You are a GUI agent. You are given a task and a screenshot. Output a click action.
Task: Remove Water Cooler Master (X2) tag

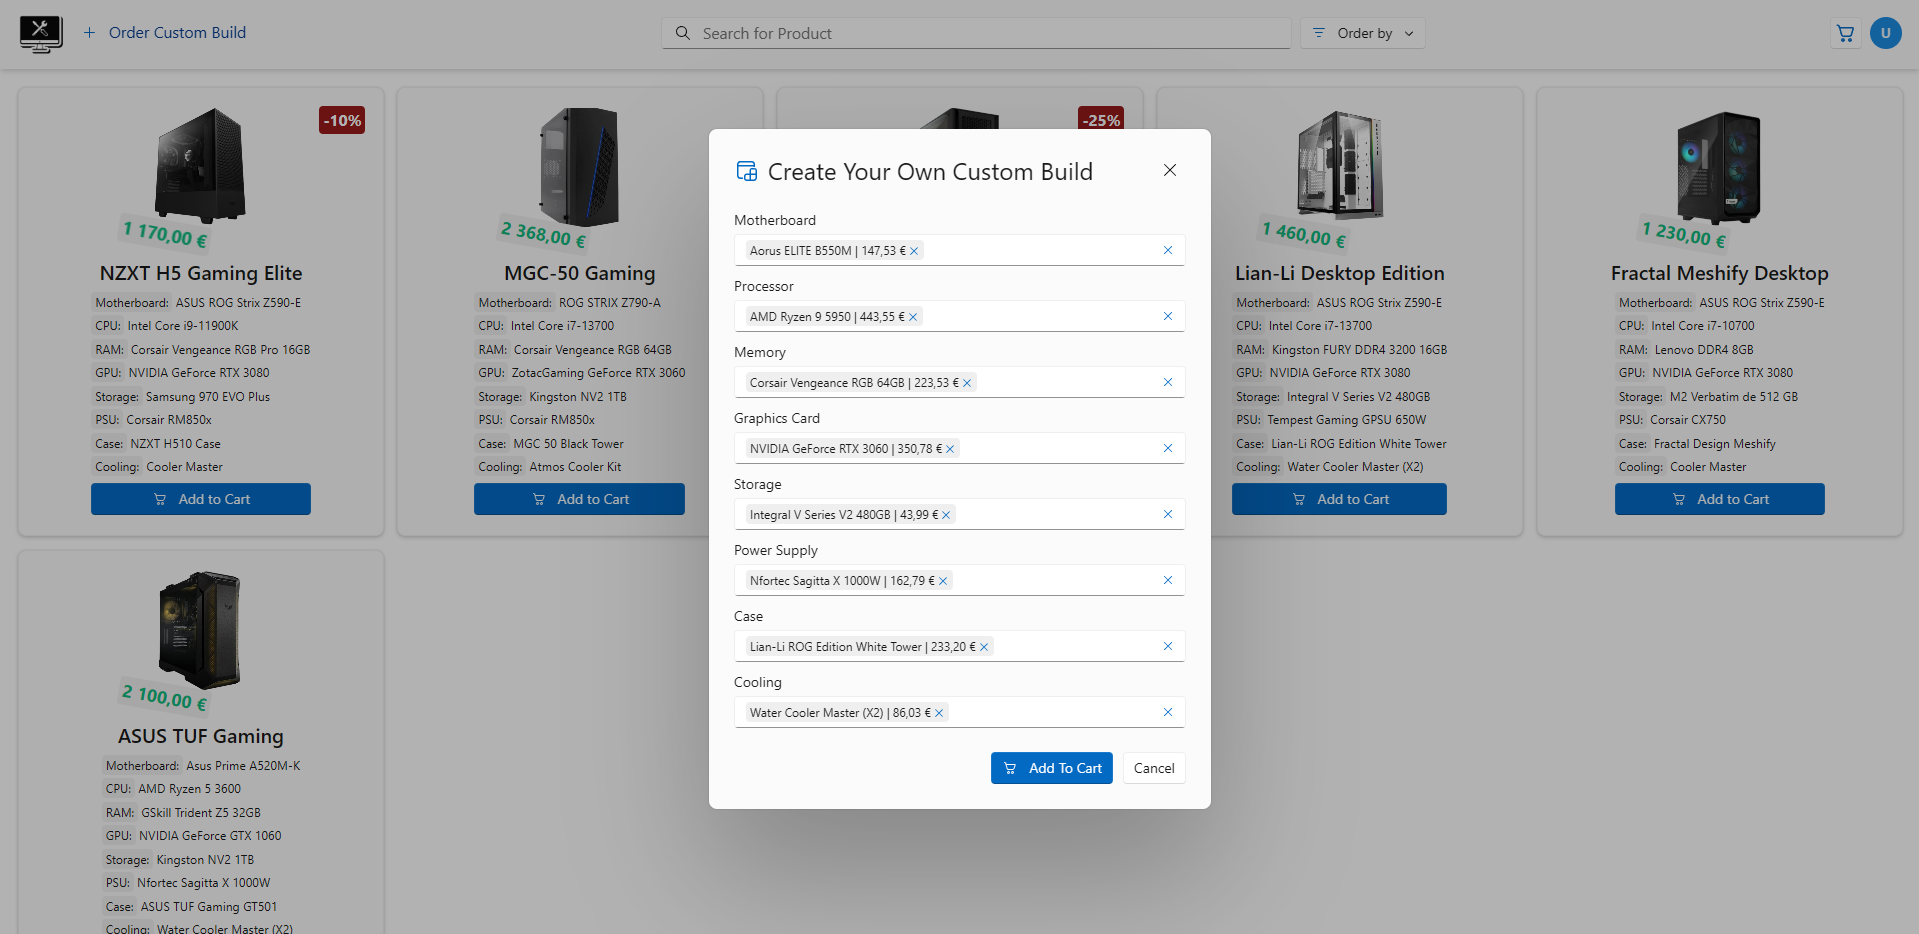click(x=939, y=713)
